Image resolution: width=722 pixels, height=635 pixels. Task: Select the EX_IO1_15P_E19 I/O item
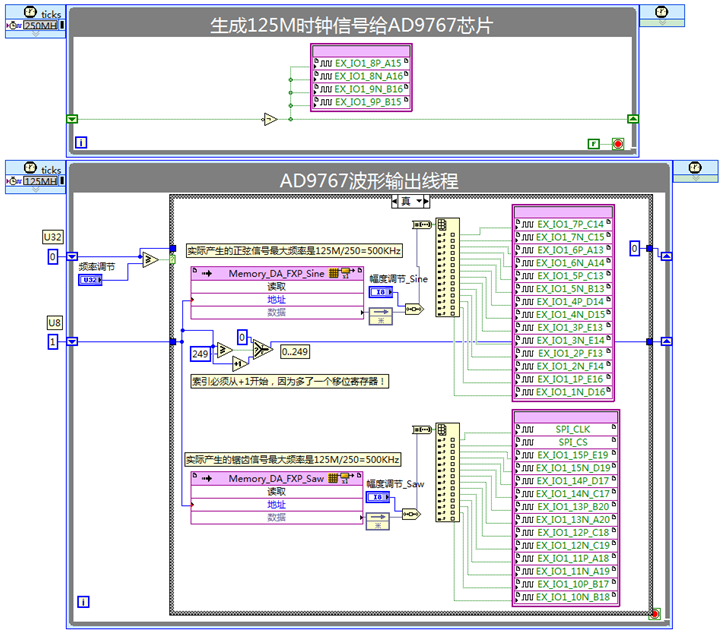point(566,455)
